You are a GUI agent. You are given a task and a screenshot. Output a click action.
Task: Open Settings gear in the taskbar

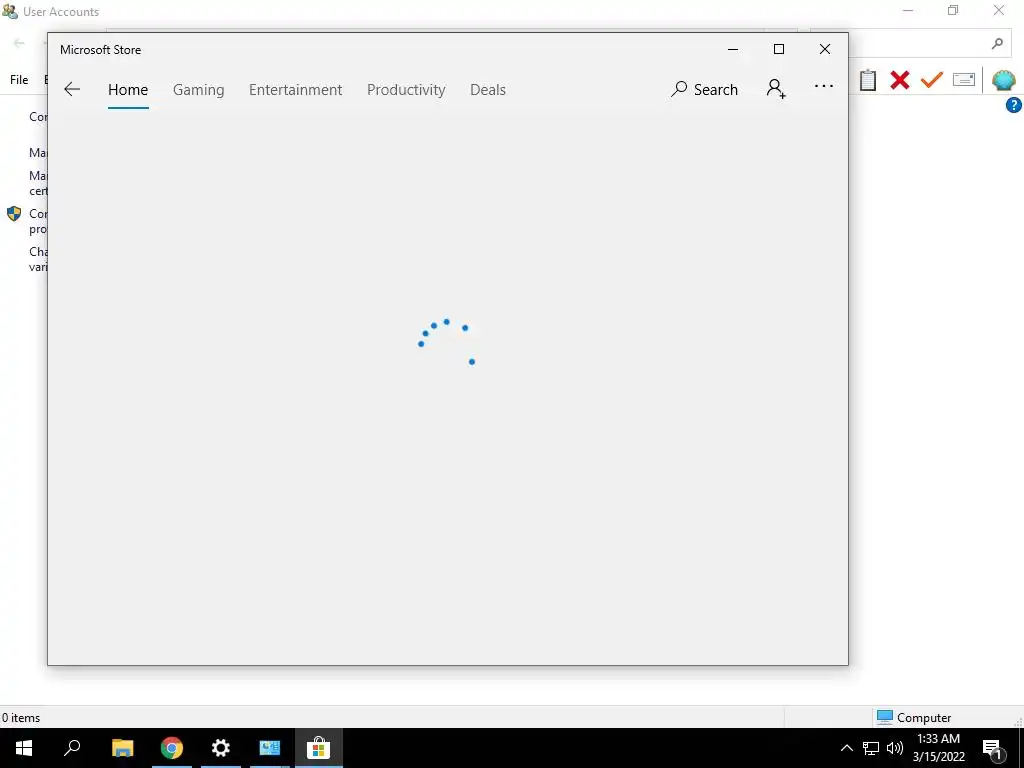click(221, 748)
